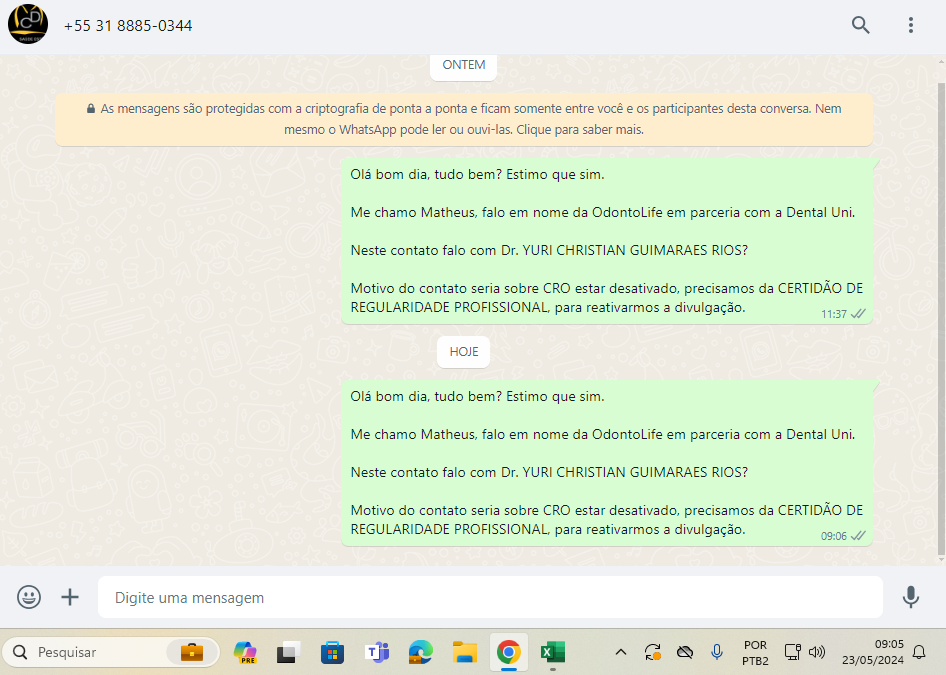
Task: Click the chat vertical scrollbar
Action: coord(941,320)
